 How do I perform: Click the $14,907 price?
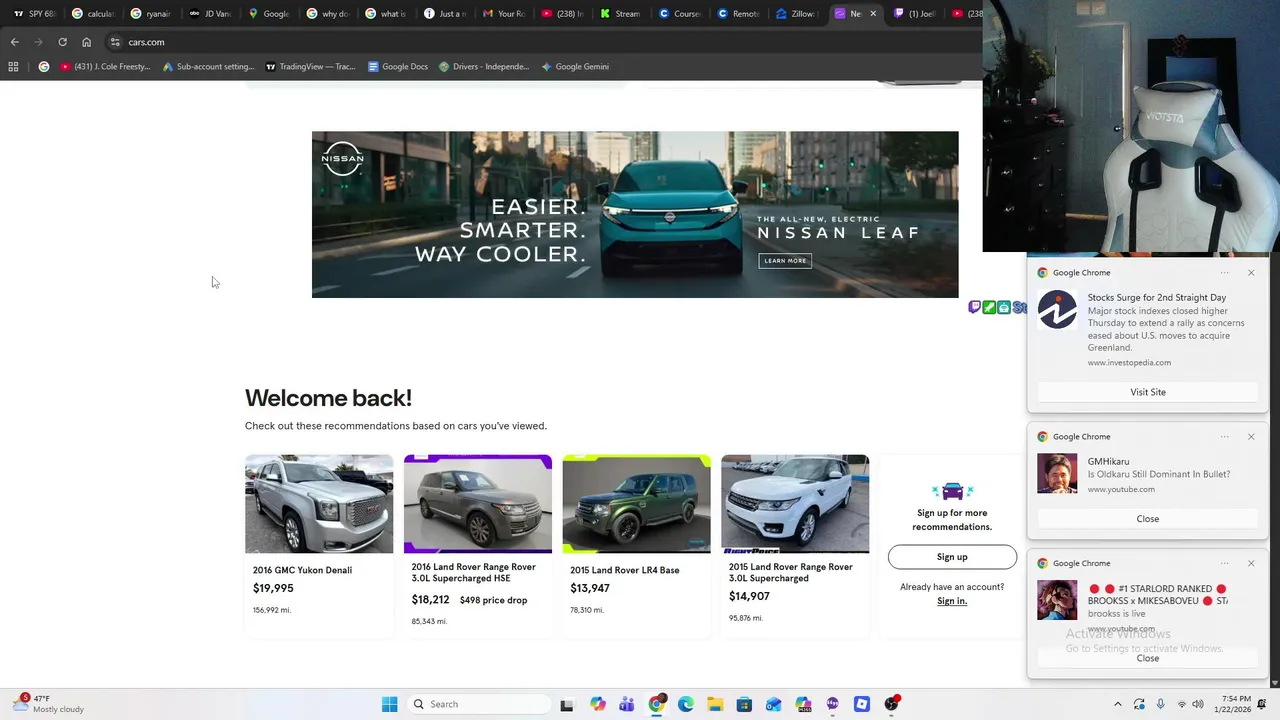tap(749, 596)
